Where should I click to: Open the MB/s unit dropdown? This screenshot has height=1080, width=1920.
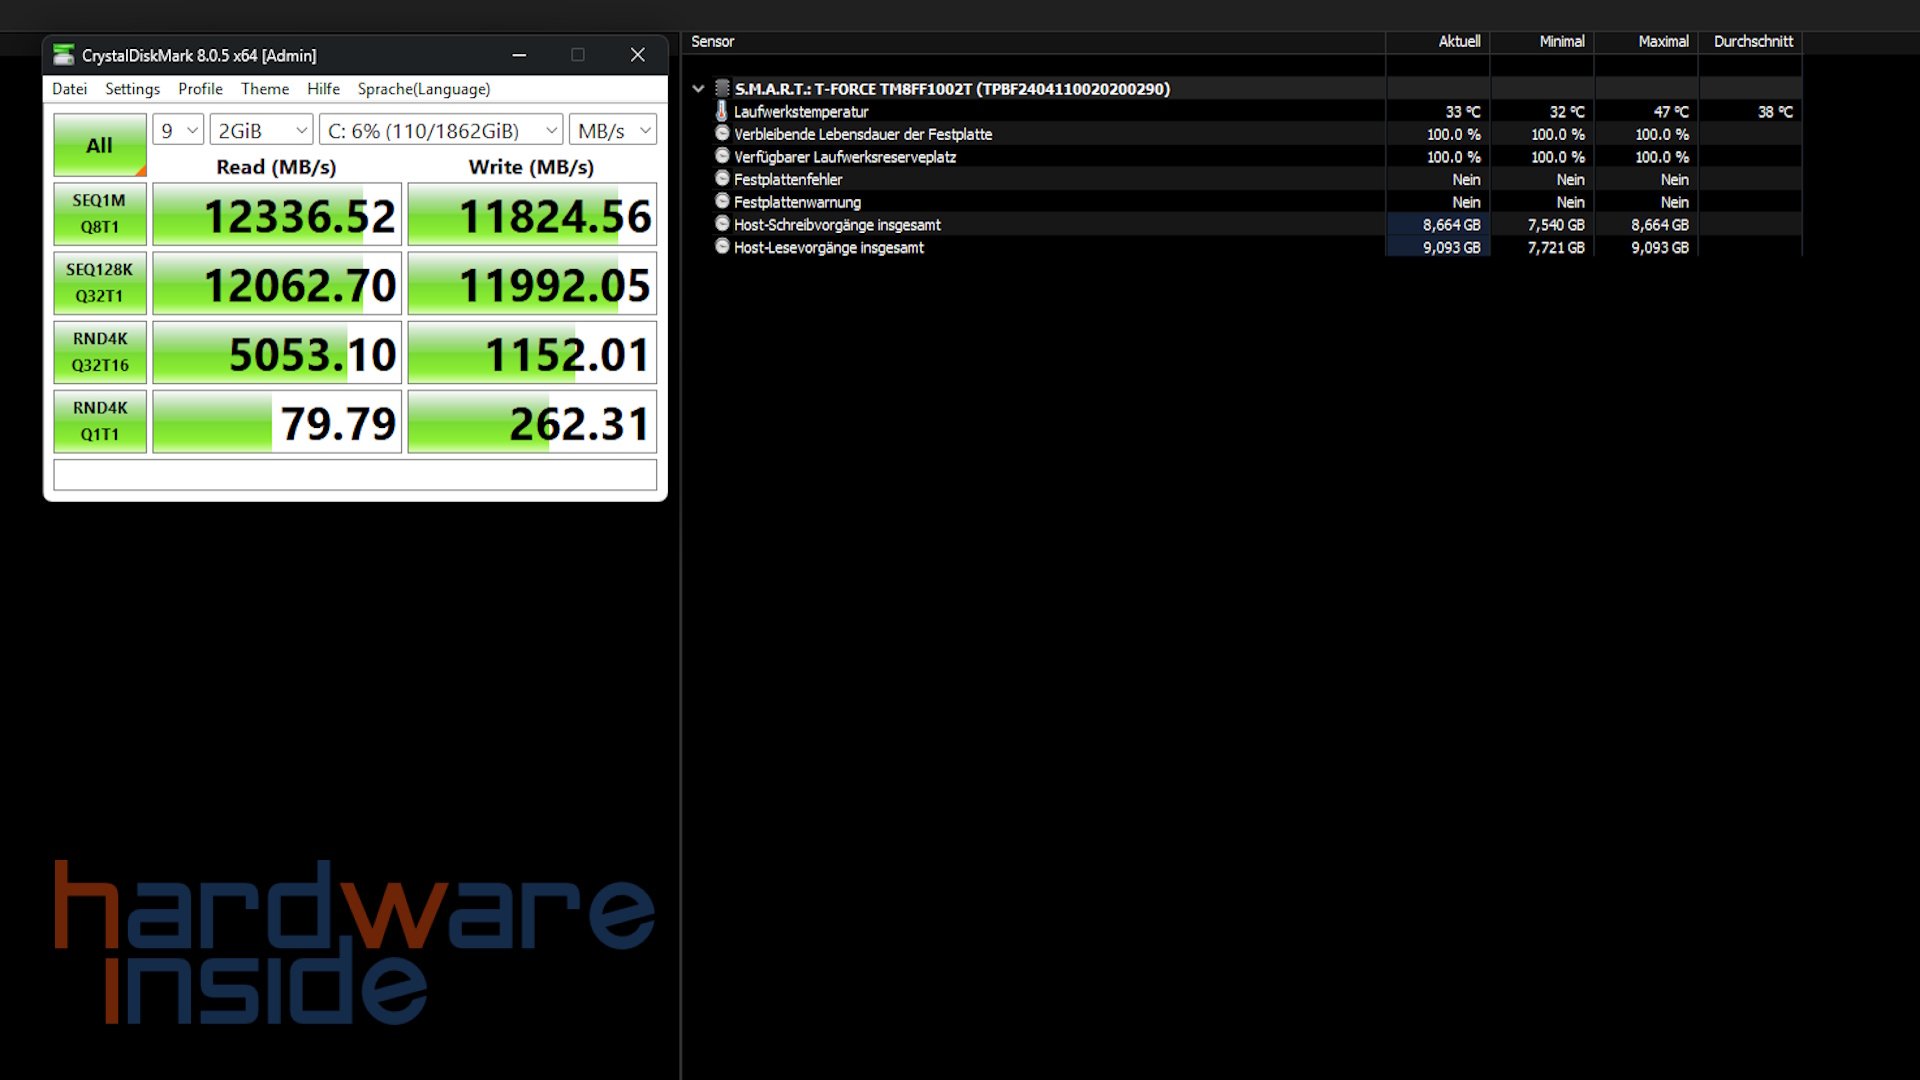pyautogui.click(x=613, y=130)
